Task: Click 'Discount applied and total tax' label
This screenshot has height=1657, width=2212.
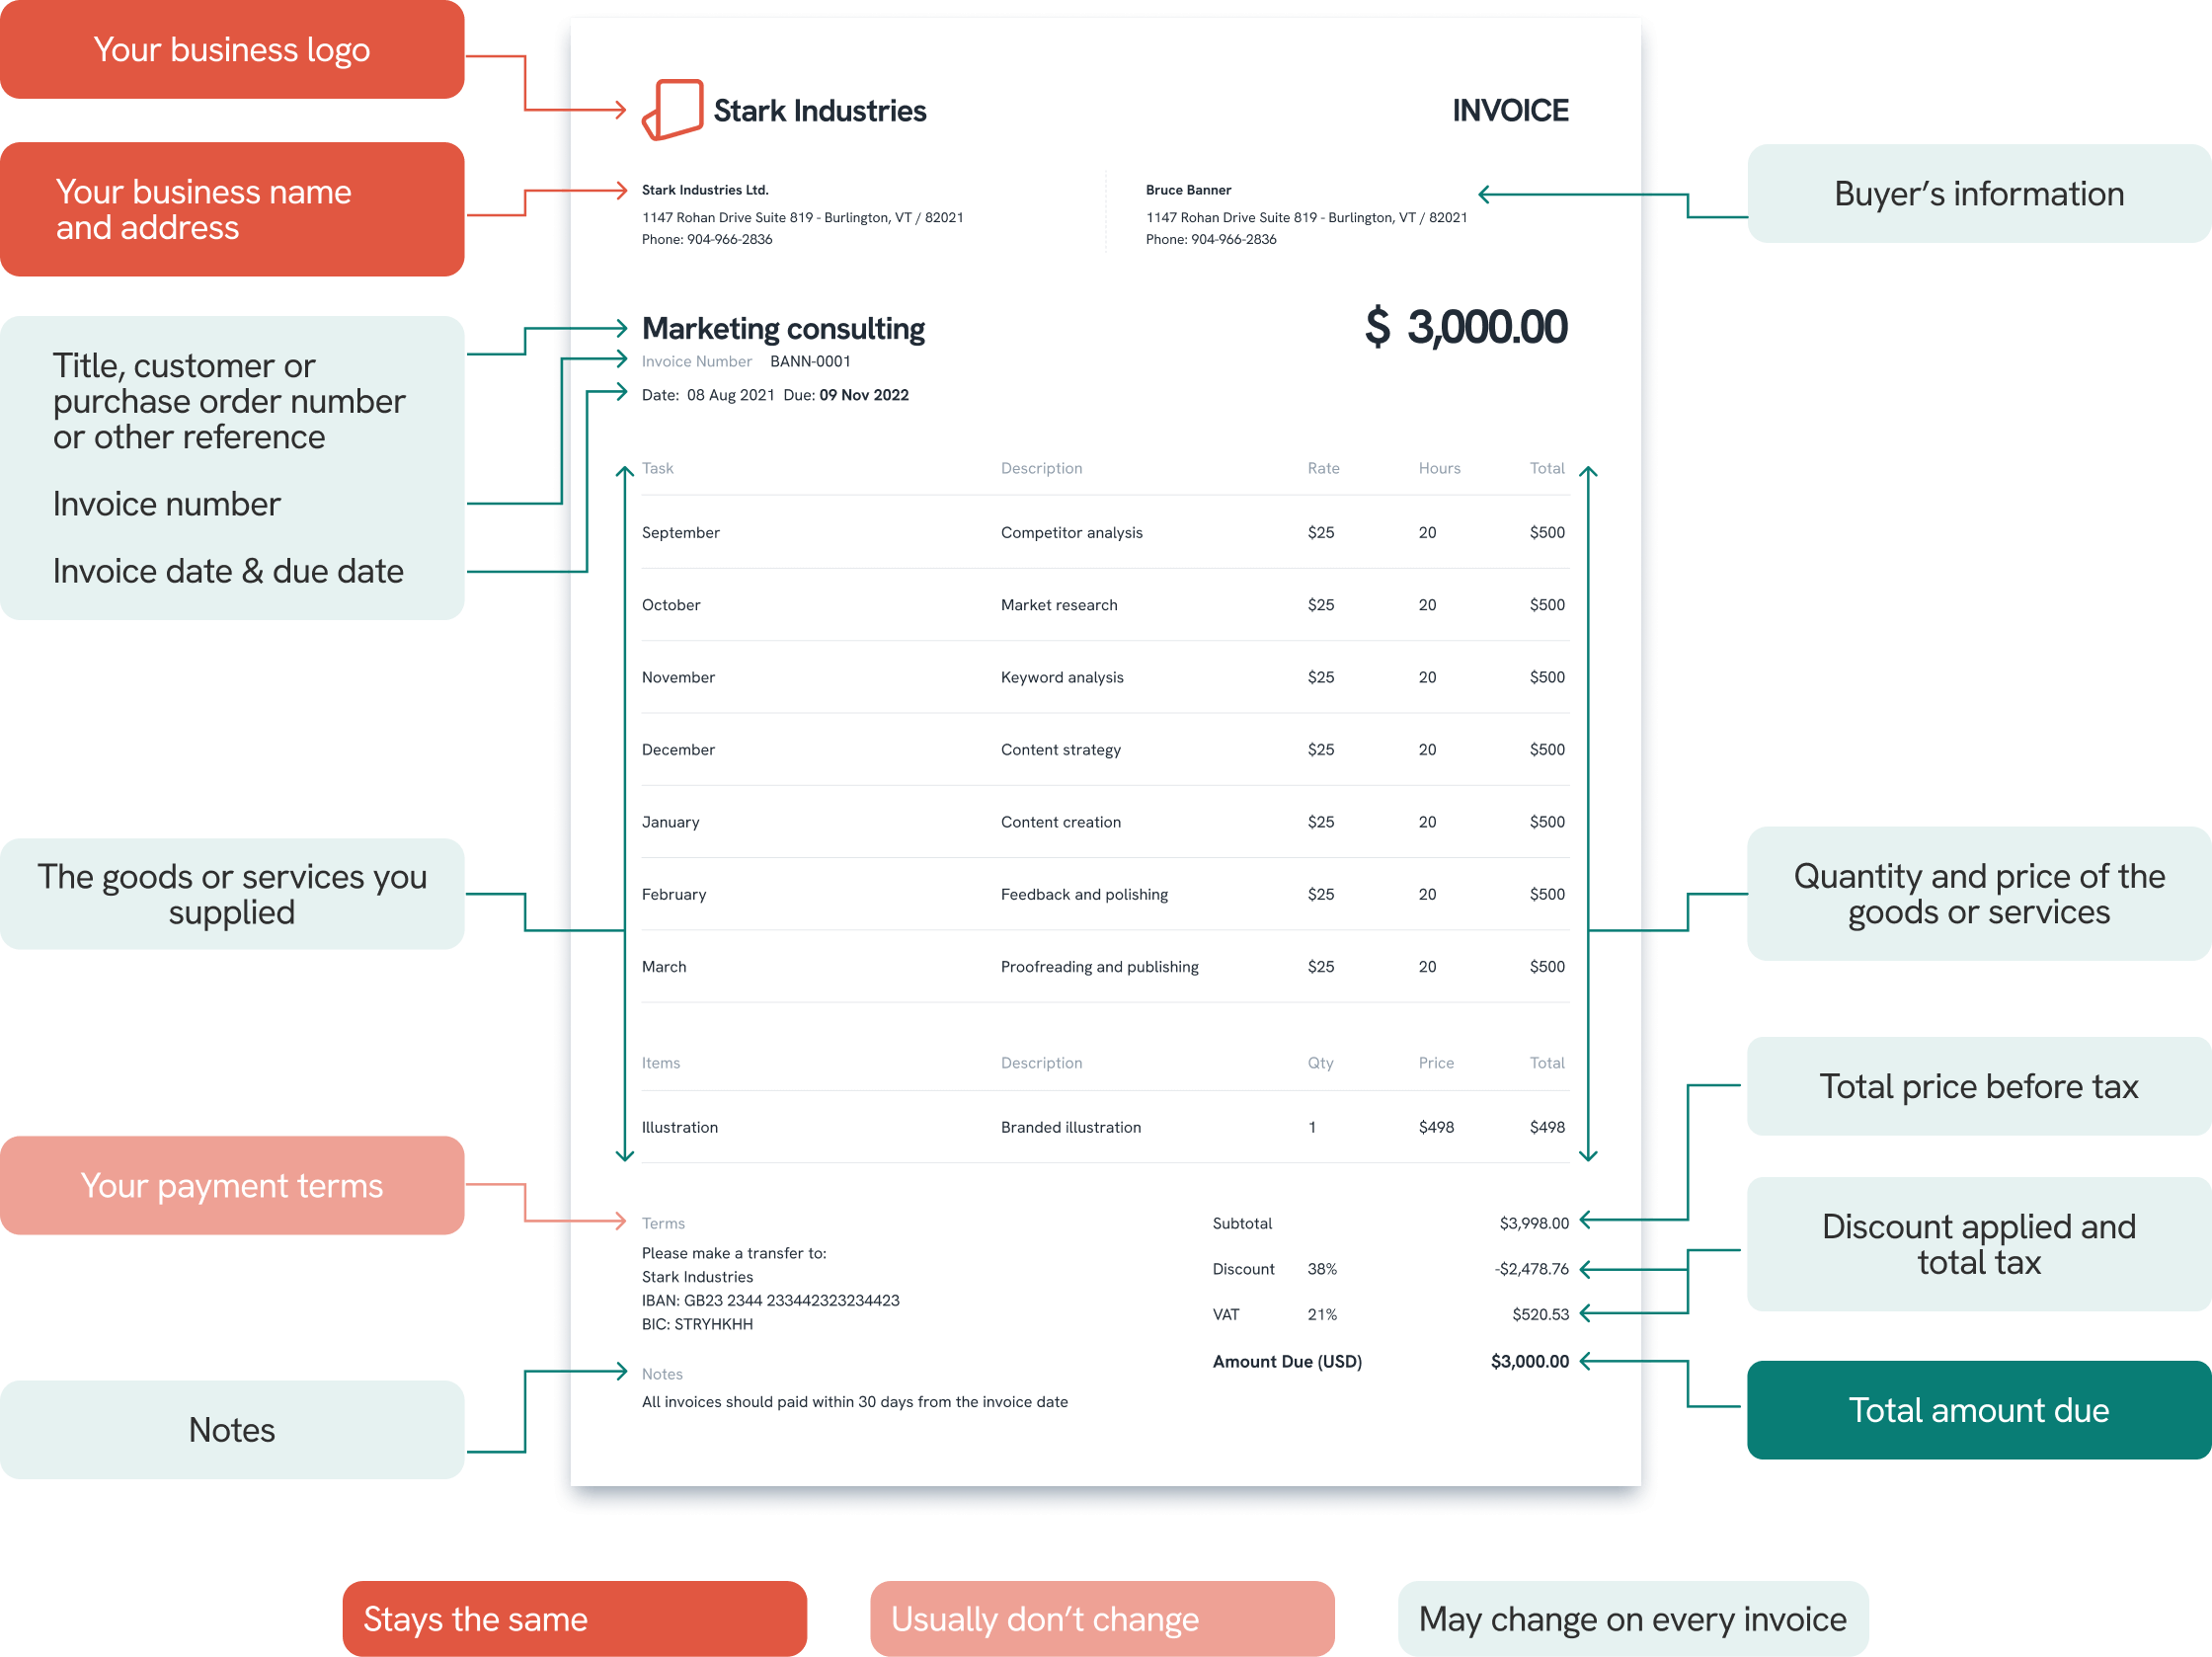Action: pyautogui.click(x=1979, y=1244)
